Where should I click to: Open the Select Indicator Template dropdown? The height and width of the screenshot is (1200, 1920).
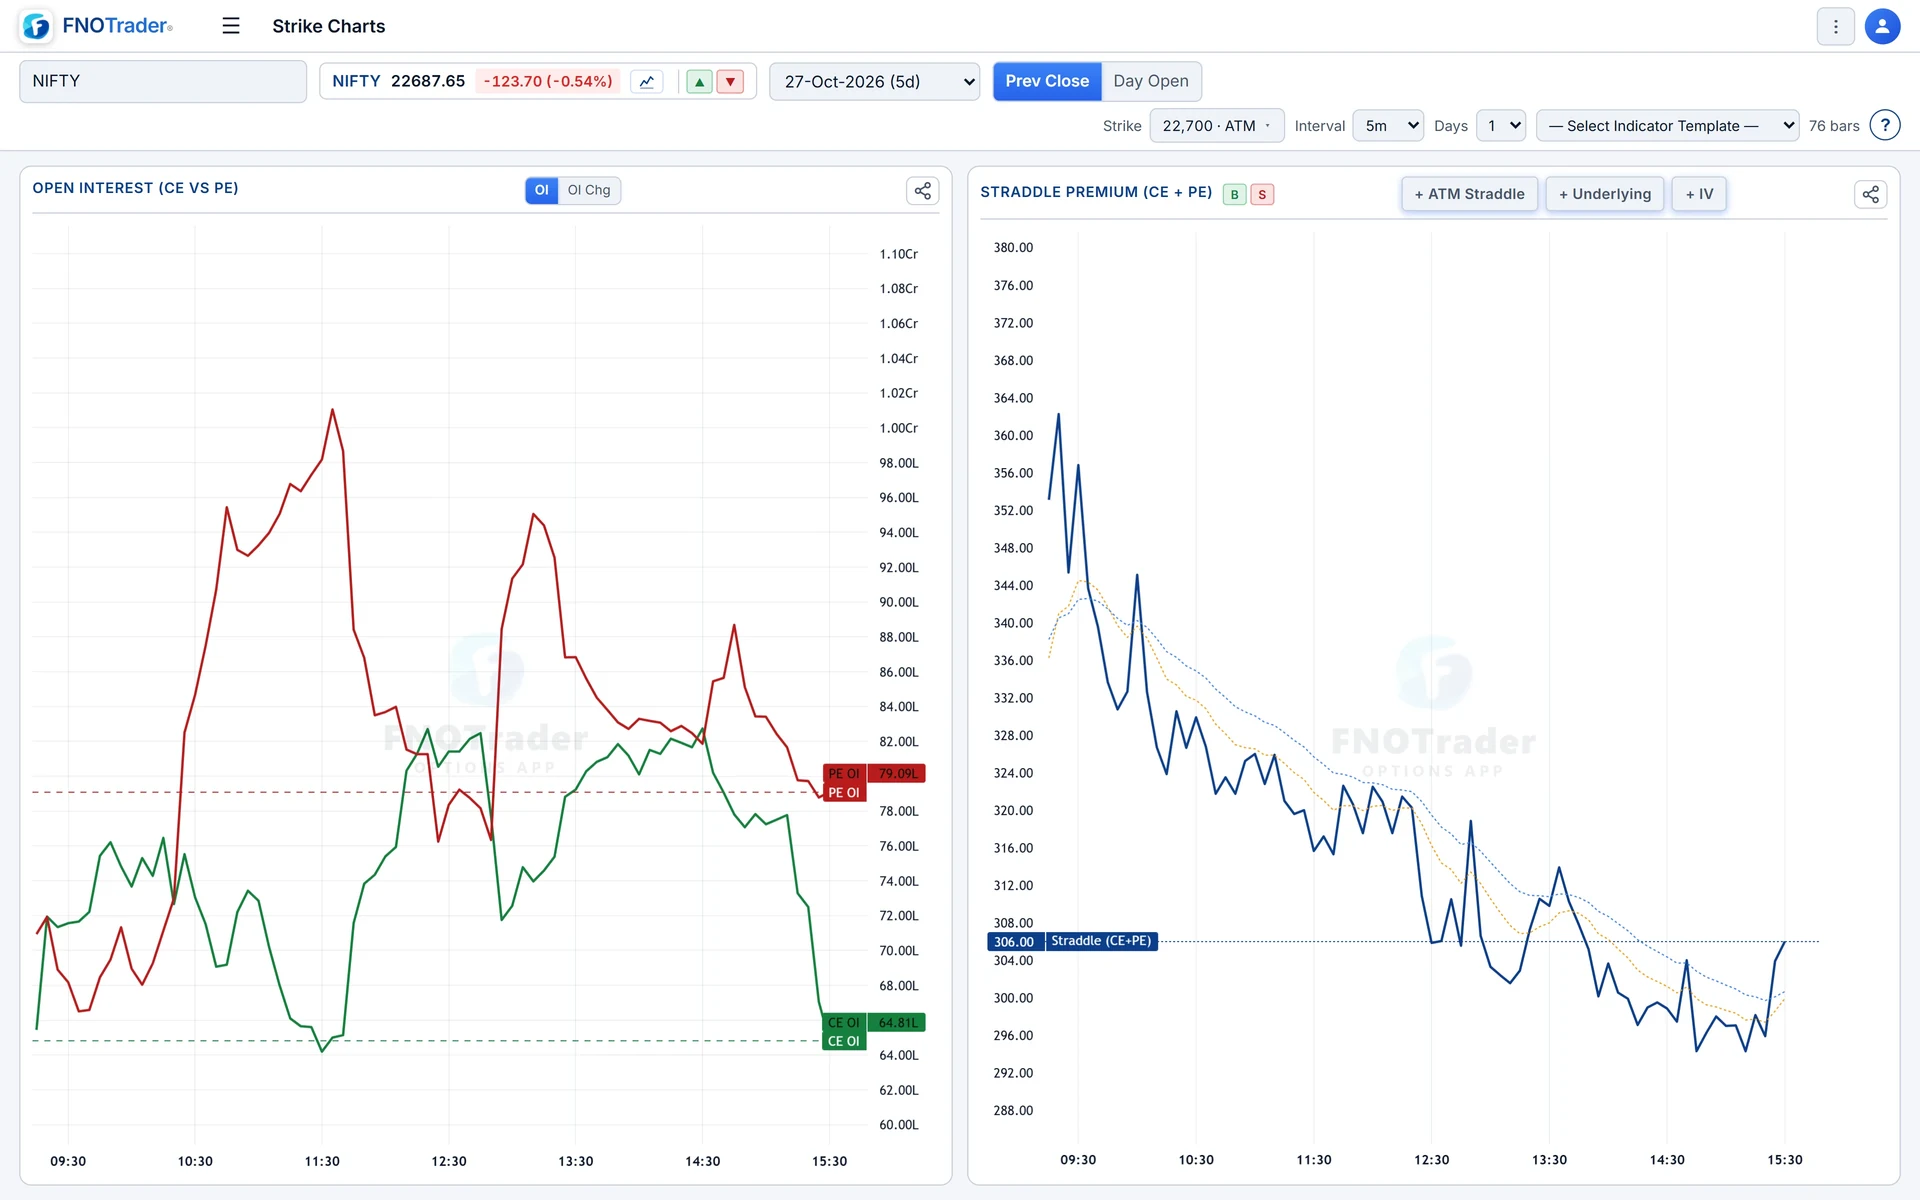pos(1667,126)
